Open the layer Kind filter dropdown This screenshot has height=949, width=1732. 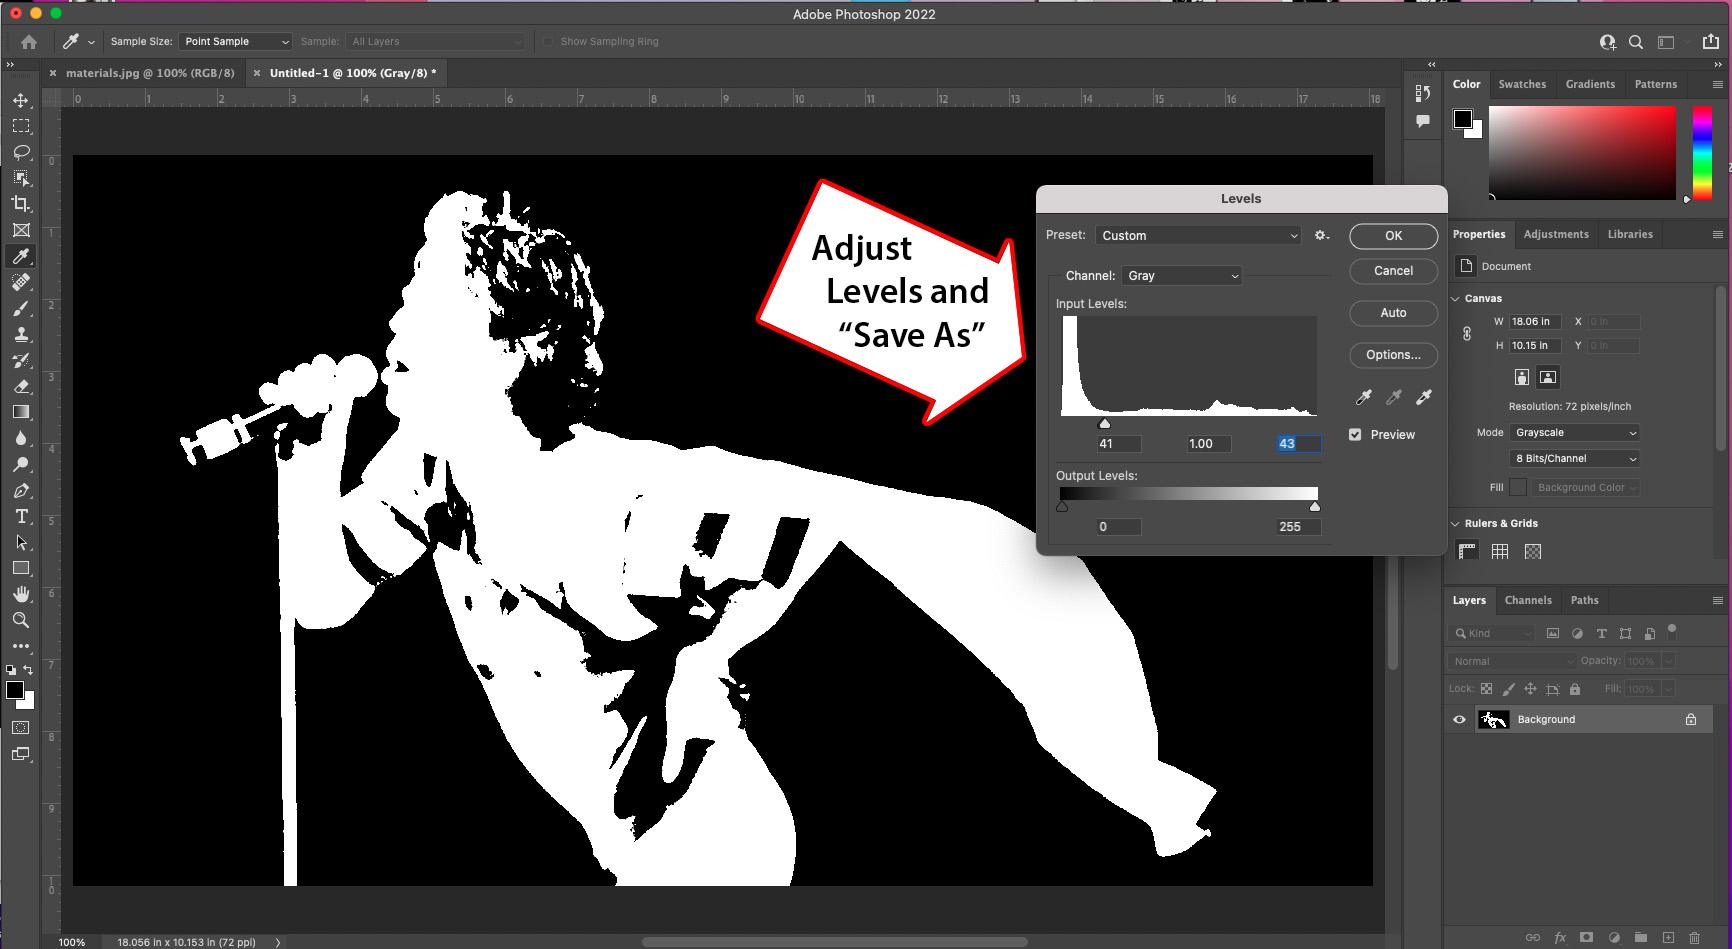point(1491,633)
